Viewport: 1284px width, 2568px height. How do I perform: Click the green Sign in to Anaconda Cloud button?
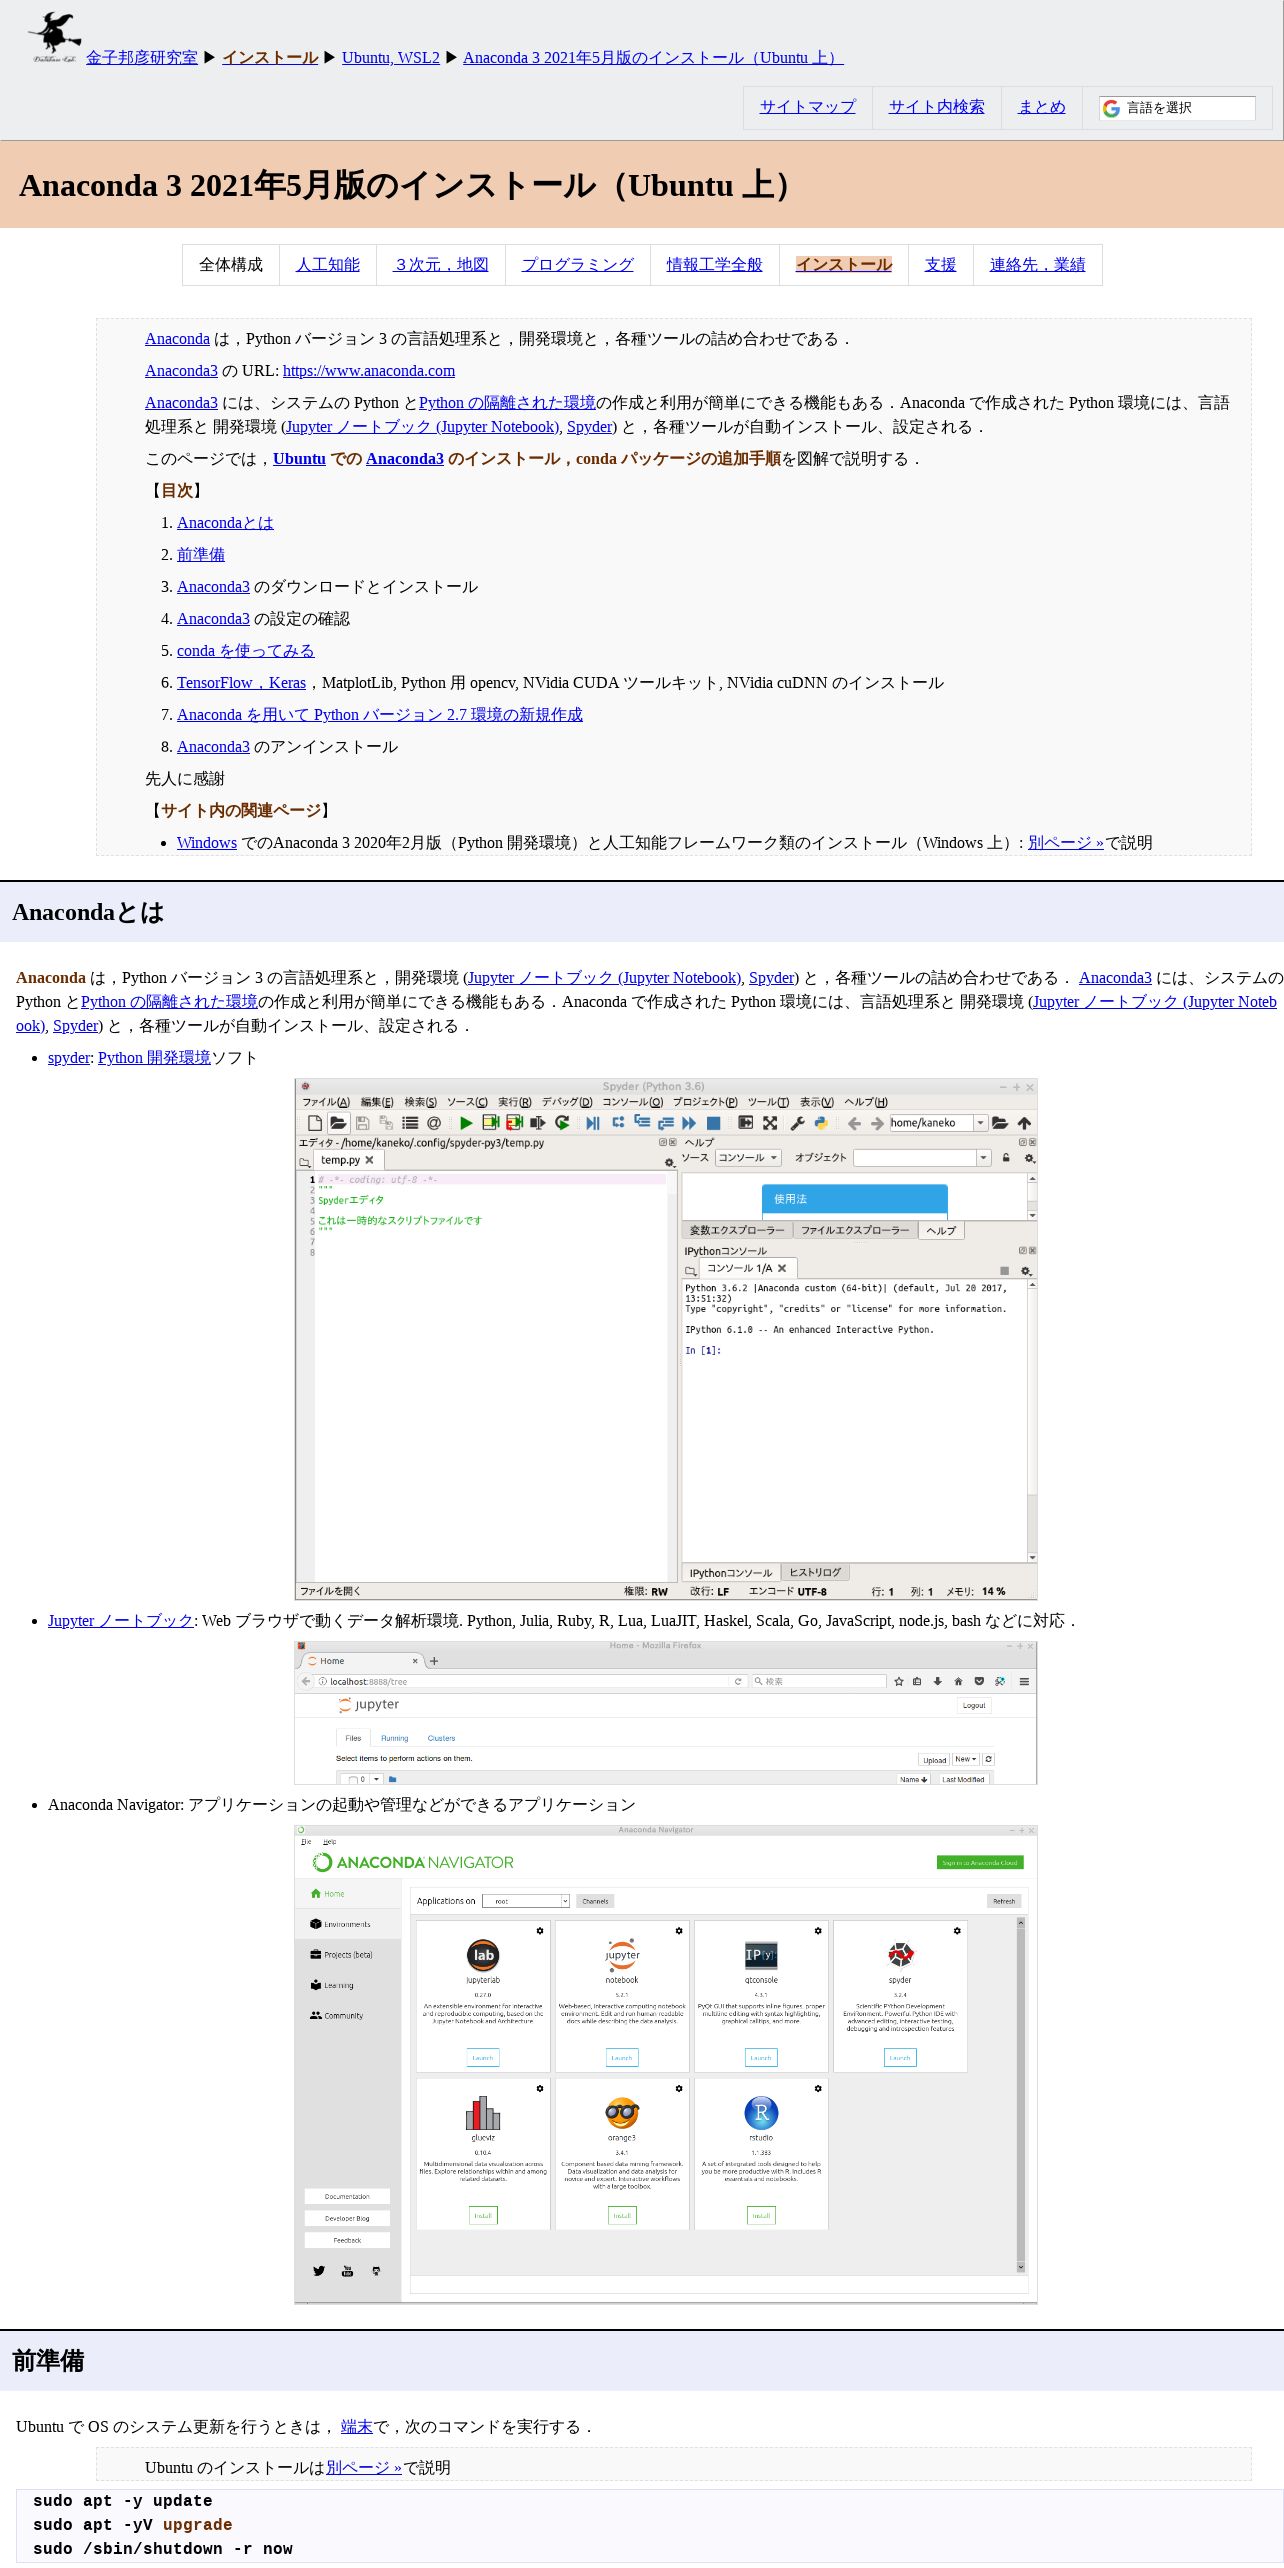pos(980,1862)
